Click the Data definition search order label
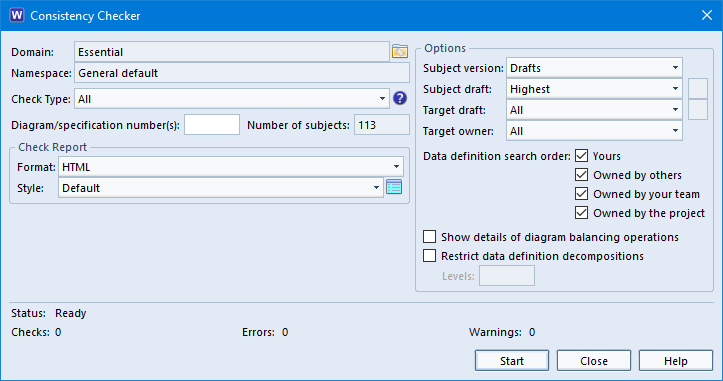Viewport: 723px width, 381px height. (497, 156)
